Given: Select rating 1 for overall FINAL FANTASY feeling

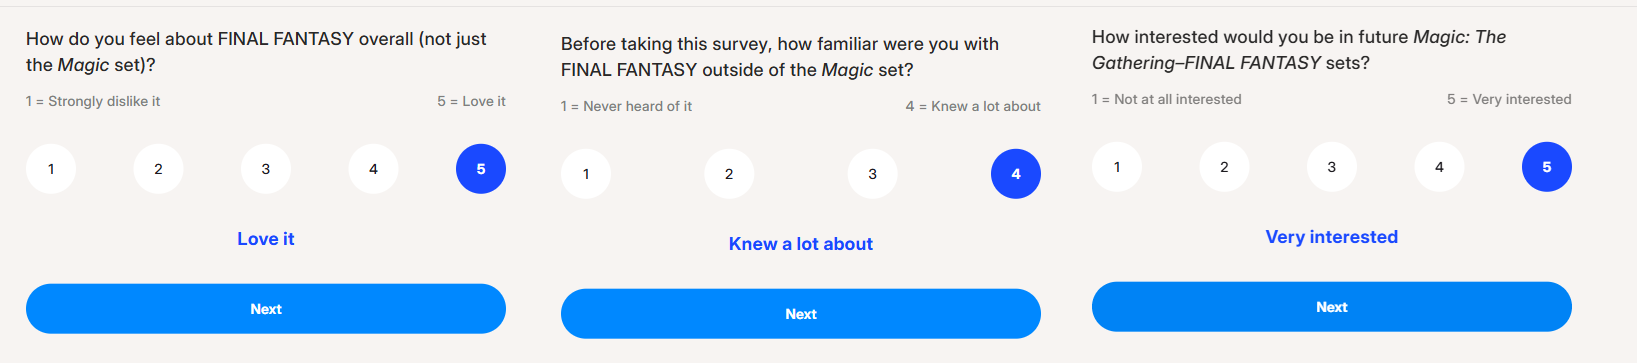Looking at the screenshot, I should (51, 169).
